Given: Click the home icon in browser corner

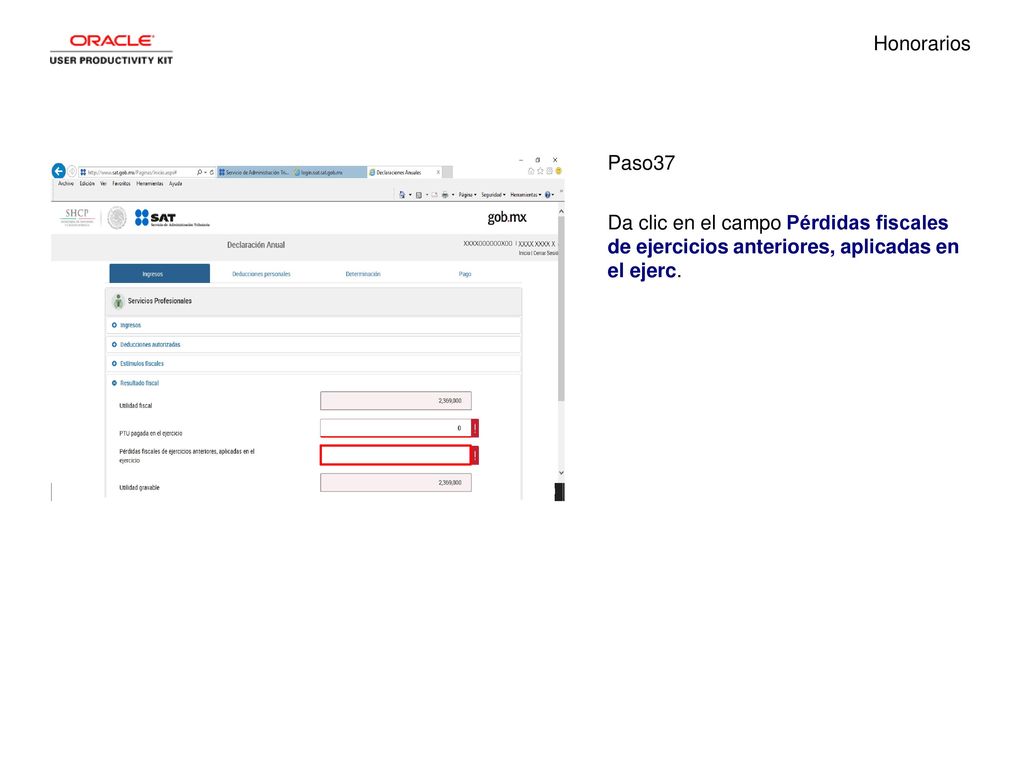Looking at the screenshot, I should click(531, 171).
